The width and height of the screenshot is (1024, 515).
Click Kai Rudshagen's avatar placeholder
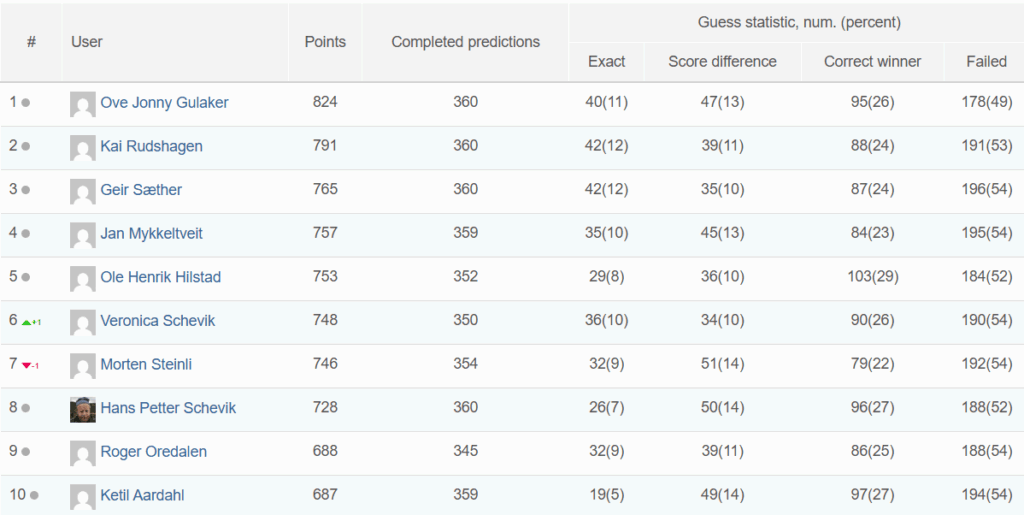click(x=83, y=148)
